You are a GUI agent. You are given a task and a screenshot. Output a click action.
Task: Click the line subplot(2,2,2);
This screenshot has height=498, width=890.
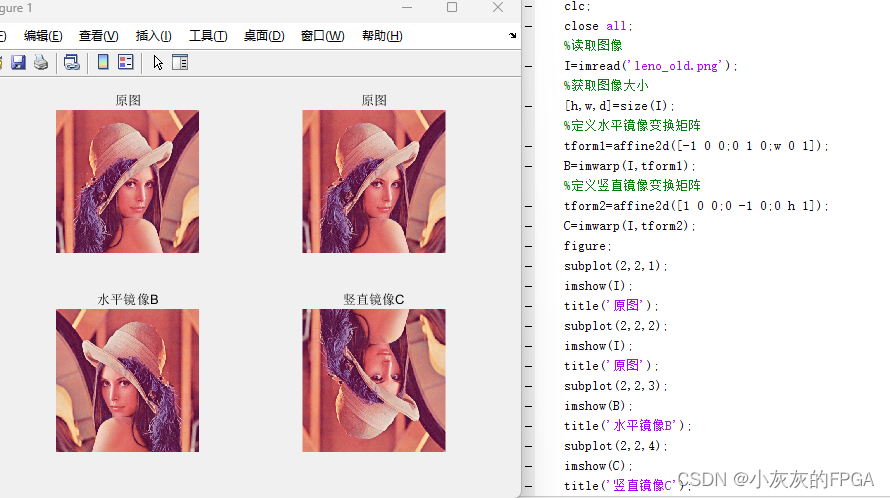(x=616, y=326)
